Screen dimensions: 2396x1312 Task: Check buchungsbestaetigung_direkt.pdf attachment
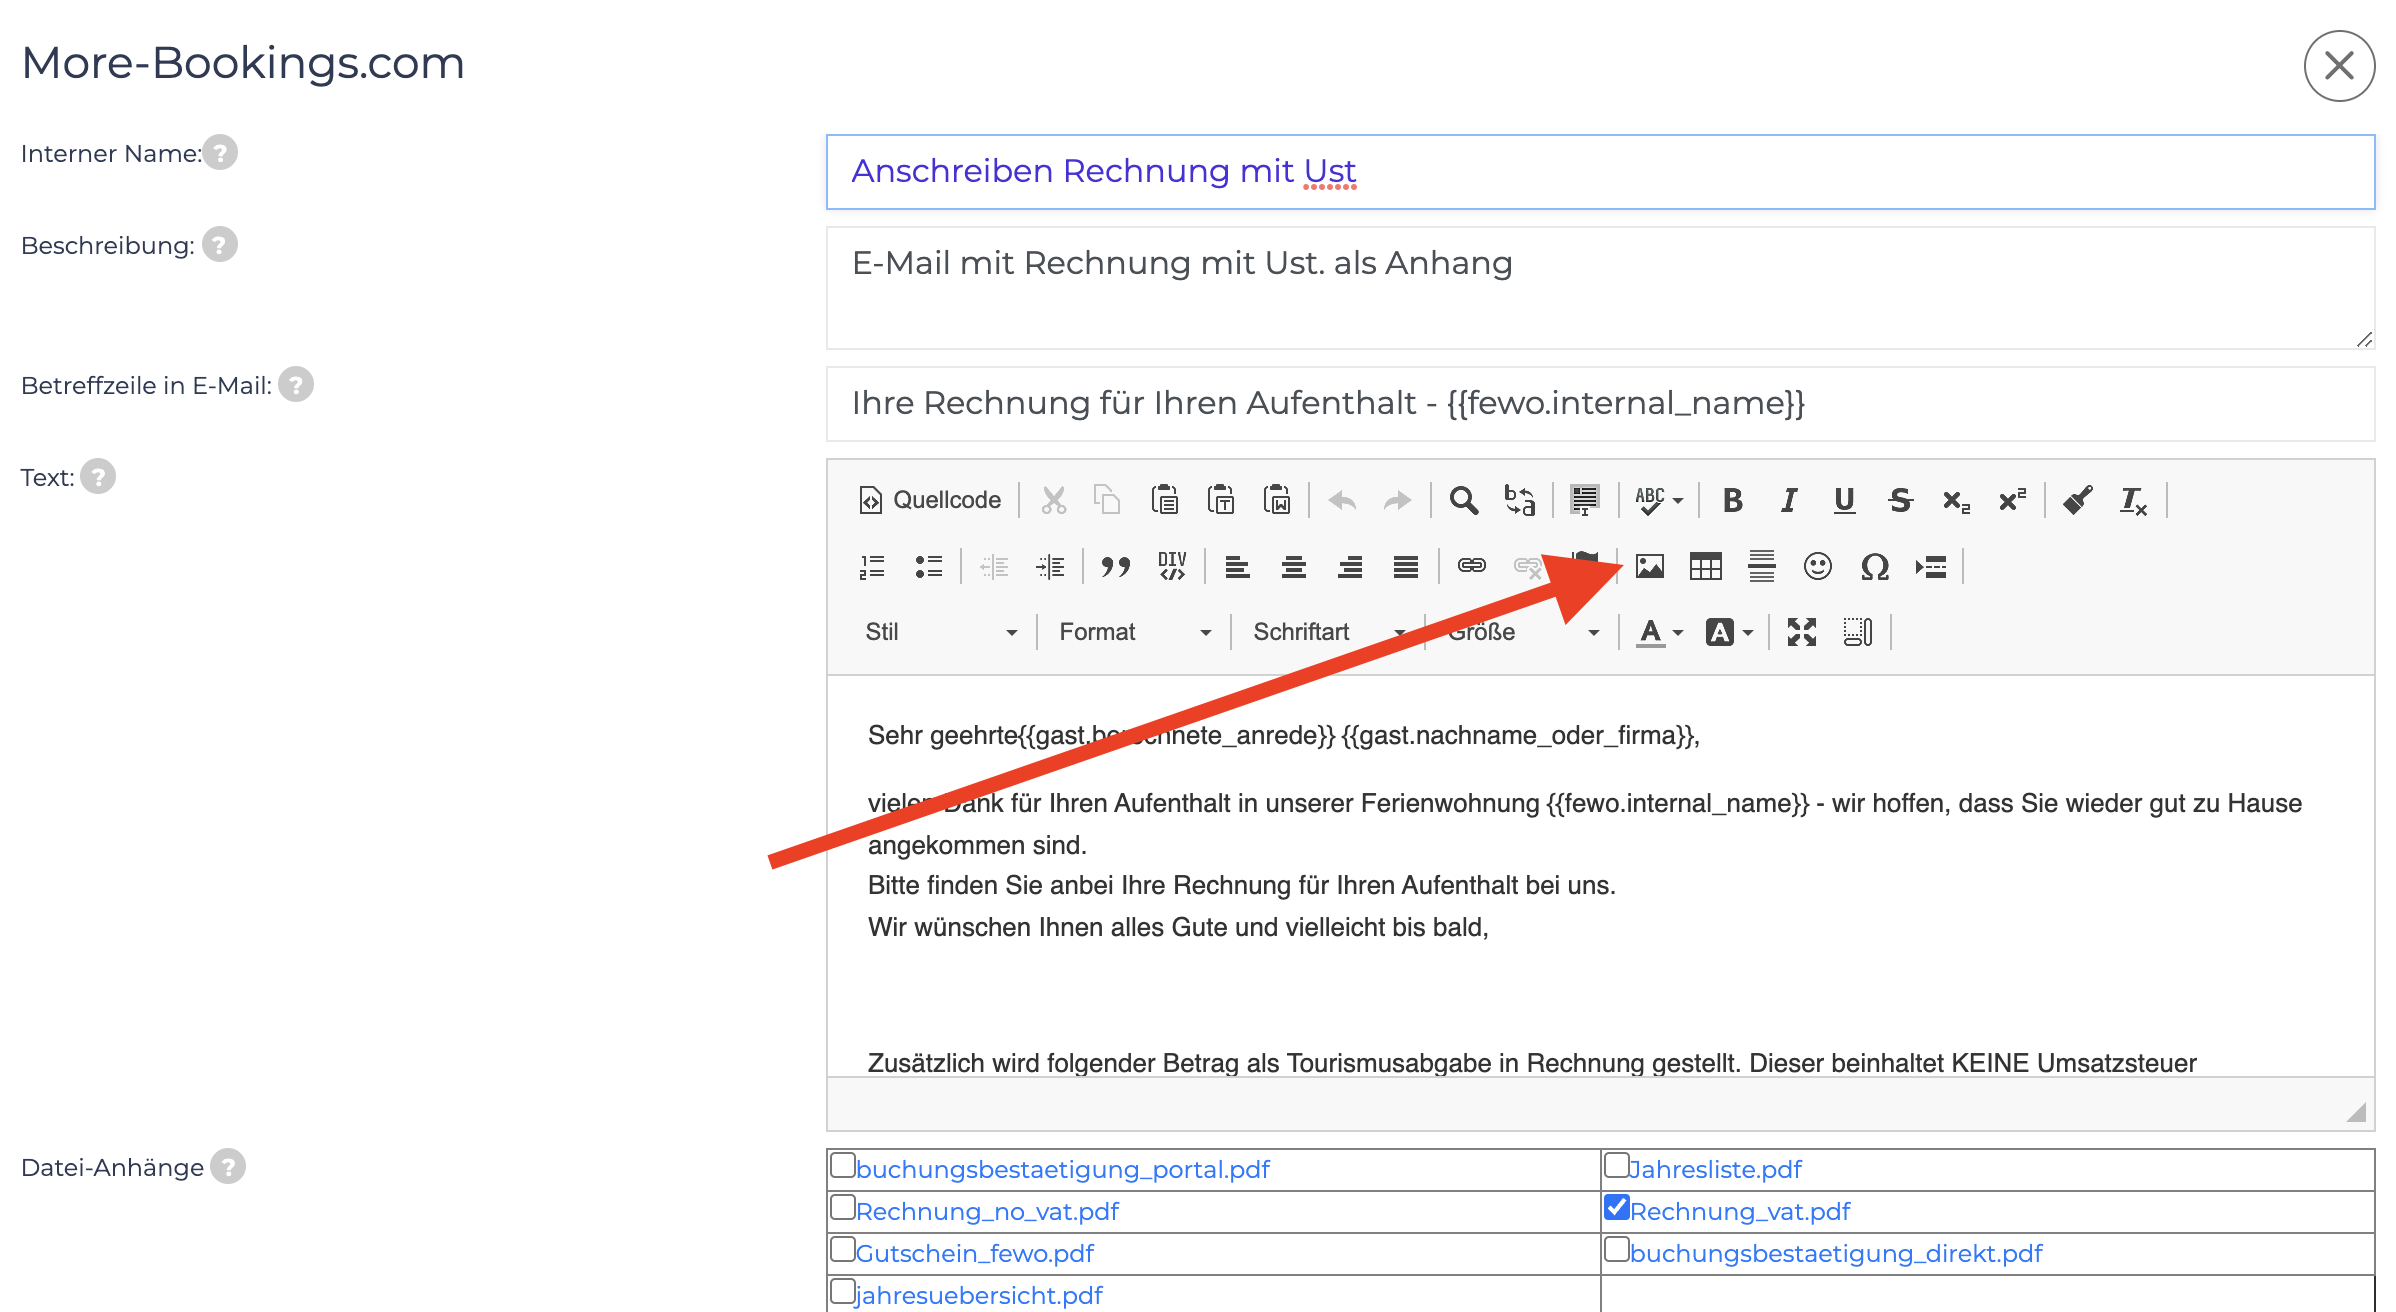[1617, 1250]
